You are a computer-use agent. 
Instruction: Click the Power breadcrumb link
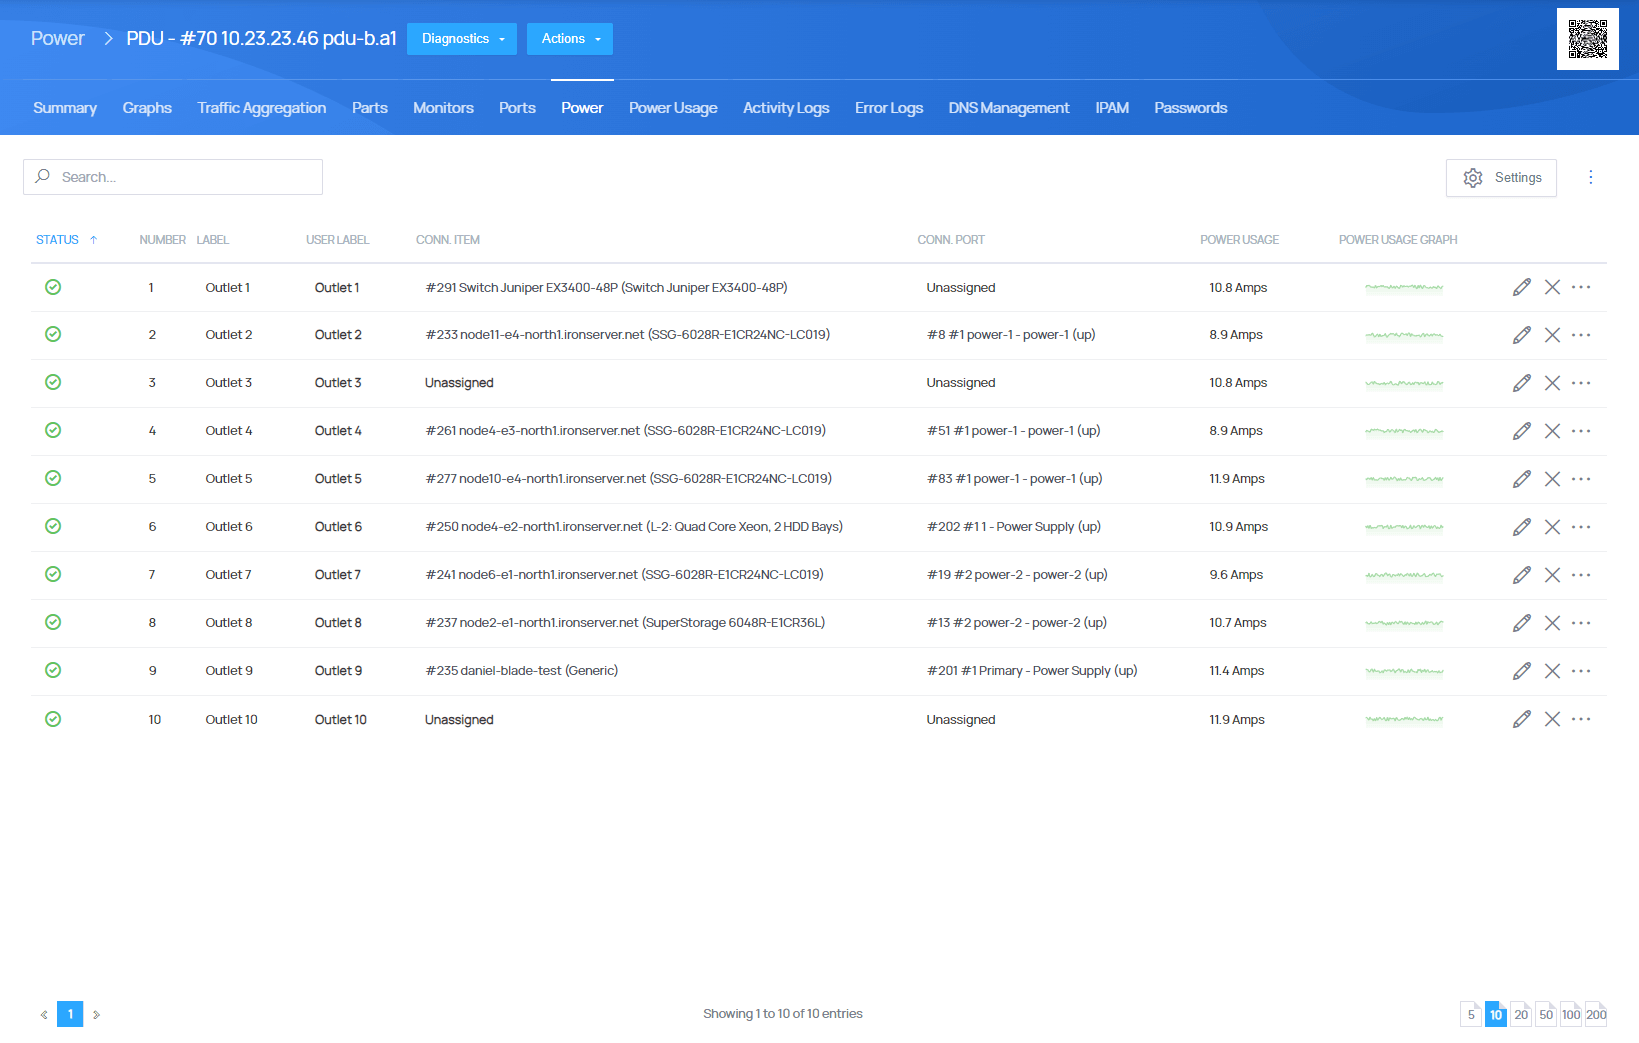(x=58, y=39)
